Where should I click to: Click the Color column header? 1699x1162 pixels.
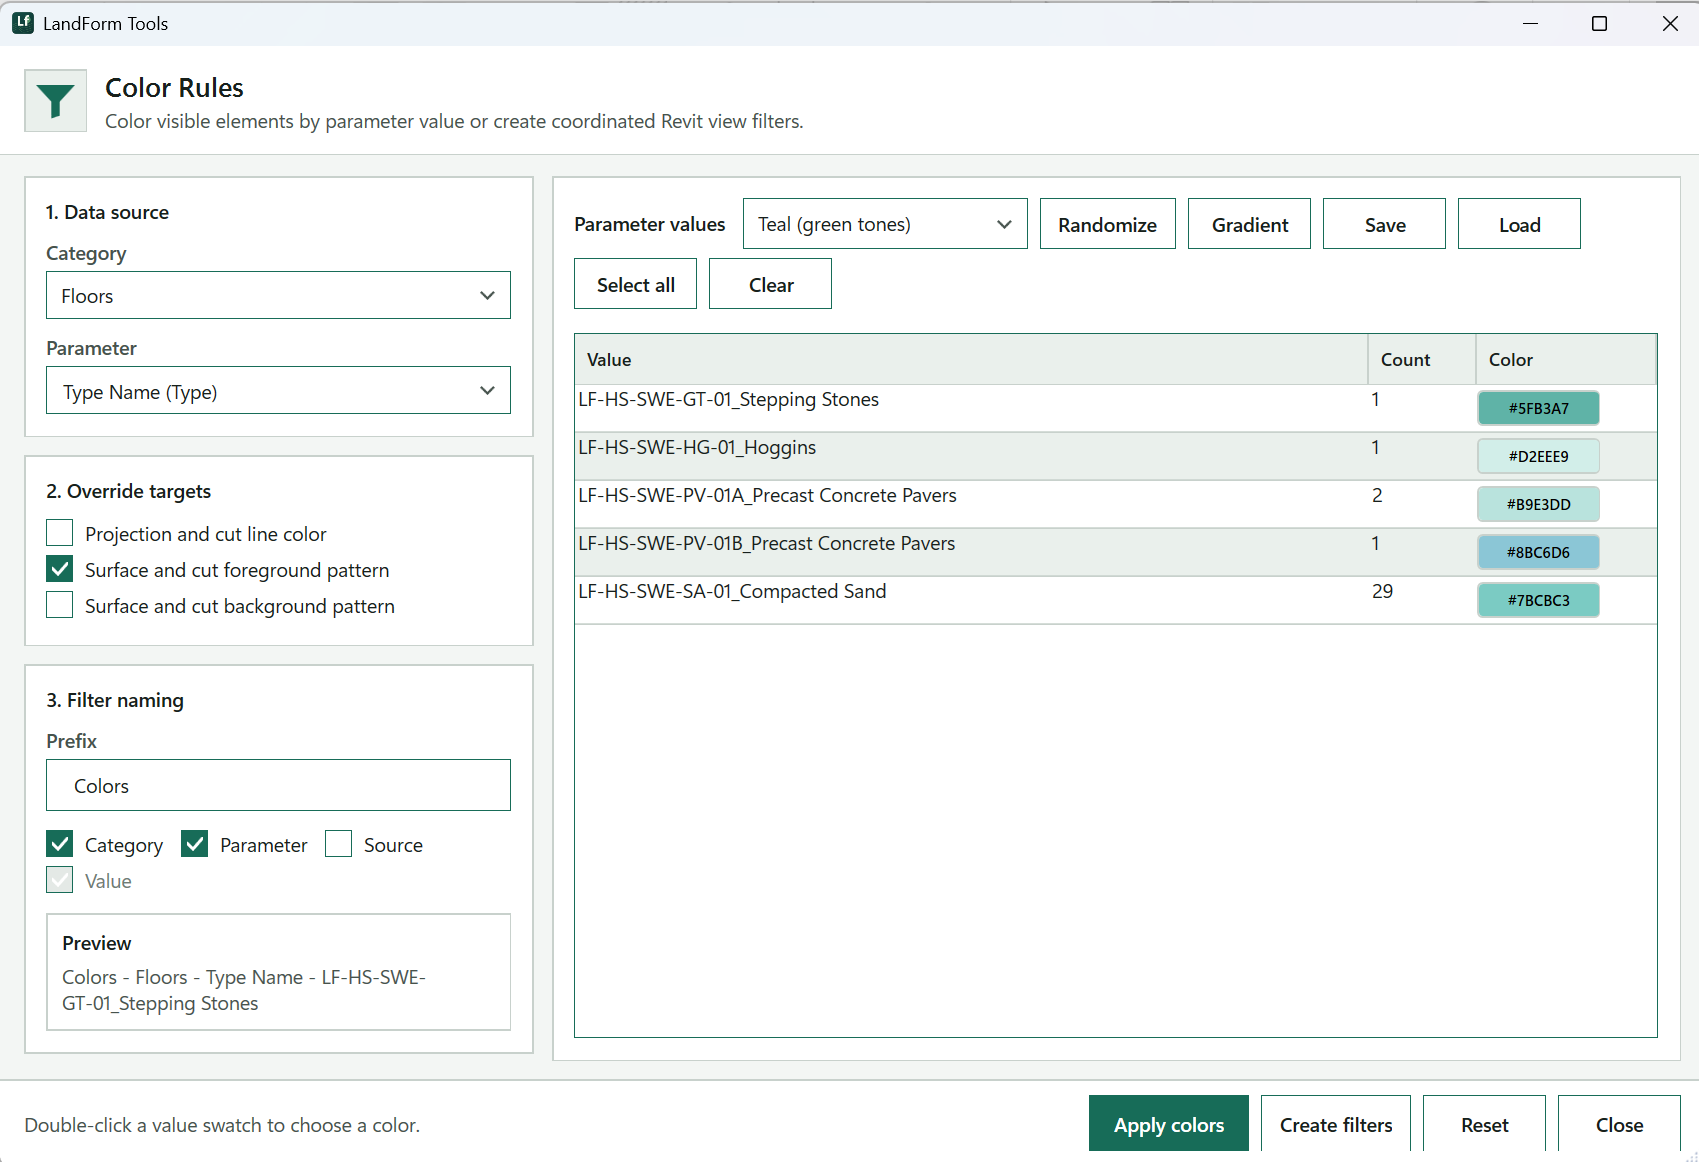[1565, 359]
